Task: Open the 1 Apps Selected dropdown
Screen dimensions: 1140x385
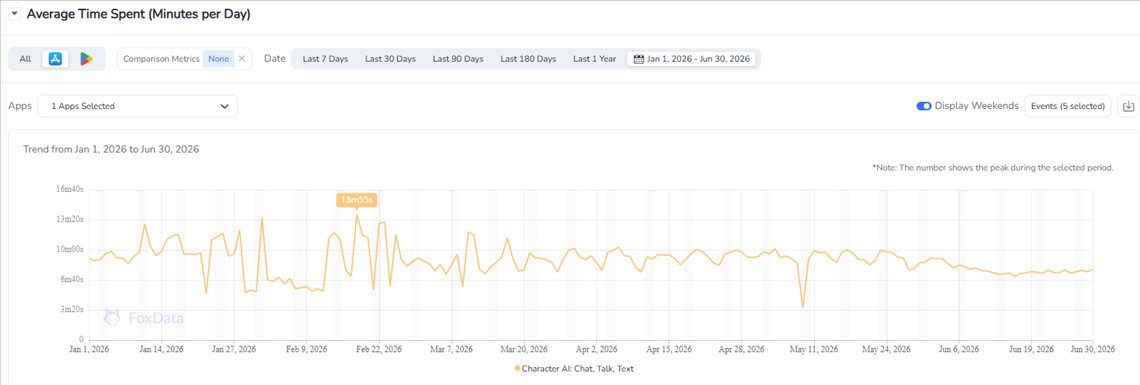Action: (137, 106)
